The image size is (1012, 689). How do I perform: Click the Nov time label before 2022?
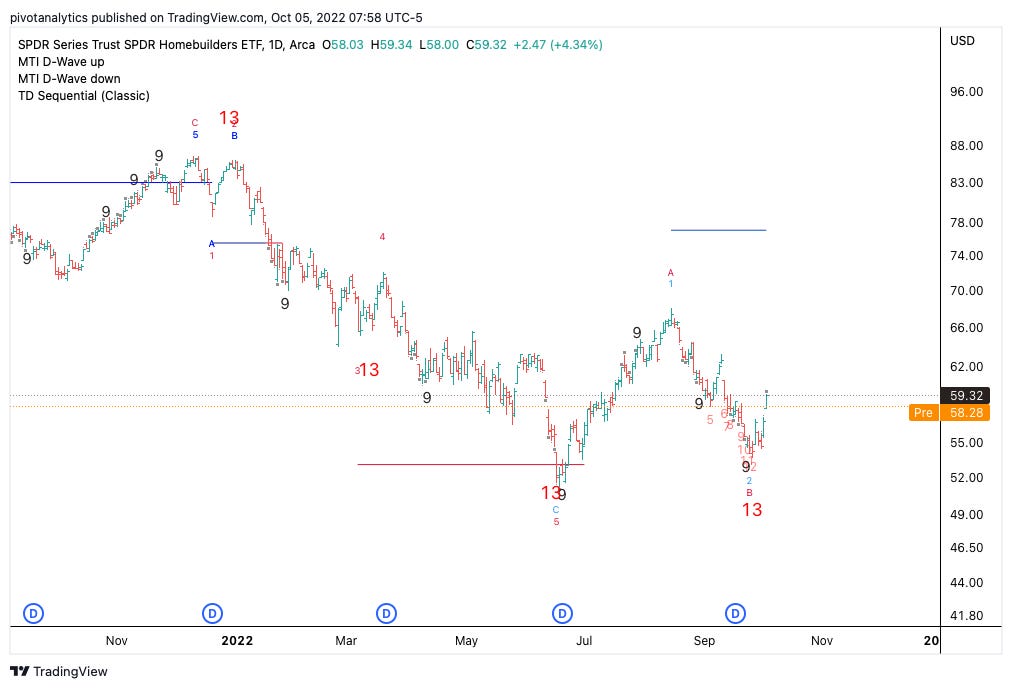click(117, 641)
